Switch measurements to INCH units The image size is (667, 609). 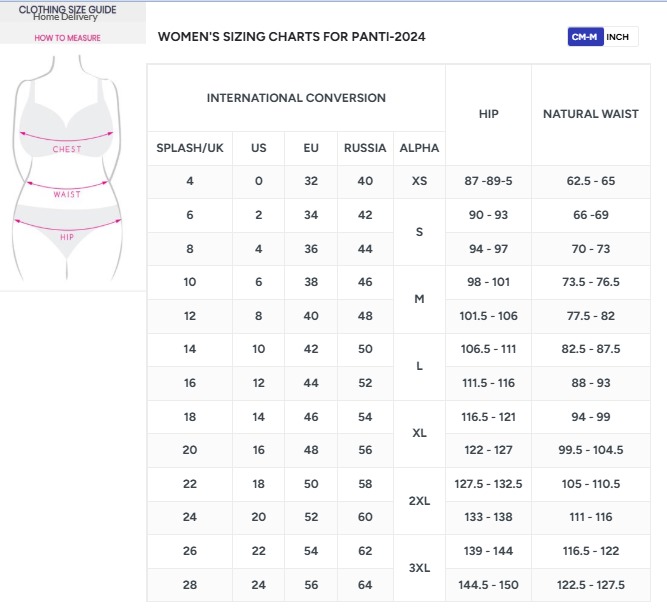pyautogui.click(x=619, y=37)
